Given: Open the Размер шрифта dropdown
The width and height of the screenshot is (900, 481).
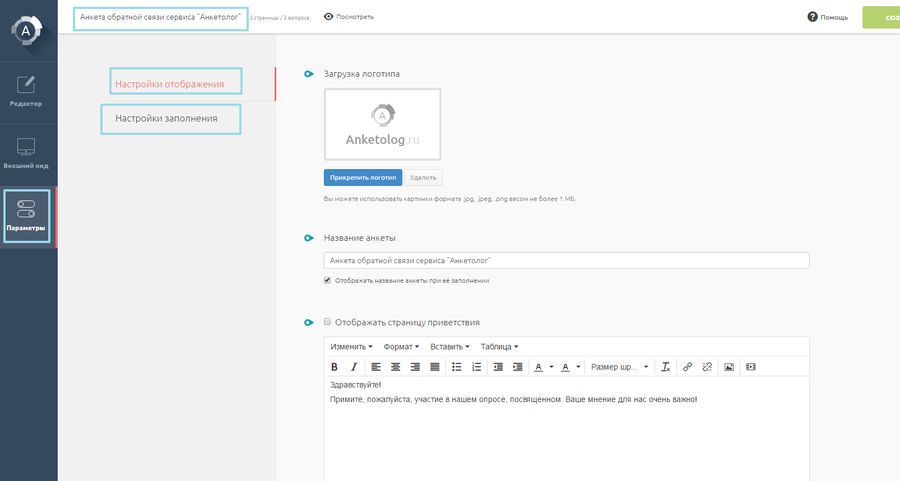Looking at the screenshot, I should [619, 367].
